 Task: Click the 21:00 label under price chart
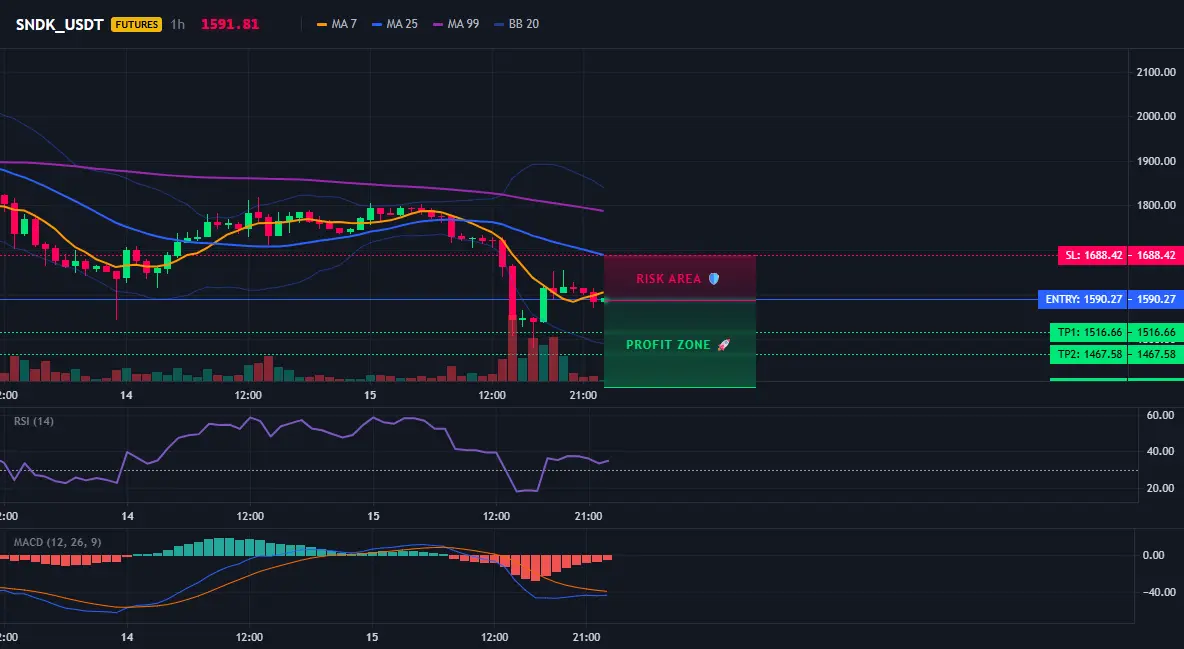tap(583, 395)
